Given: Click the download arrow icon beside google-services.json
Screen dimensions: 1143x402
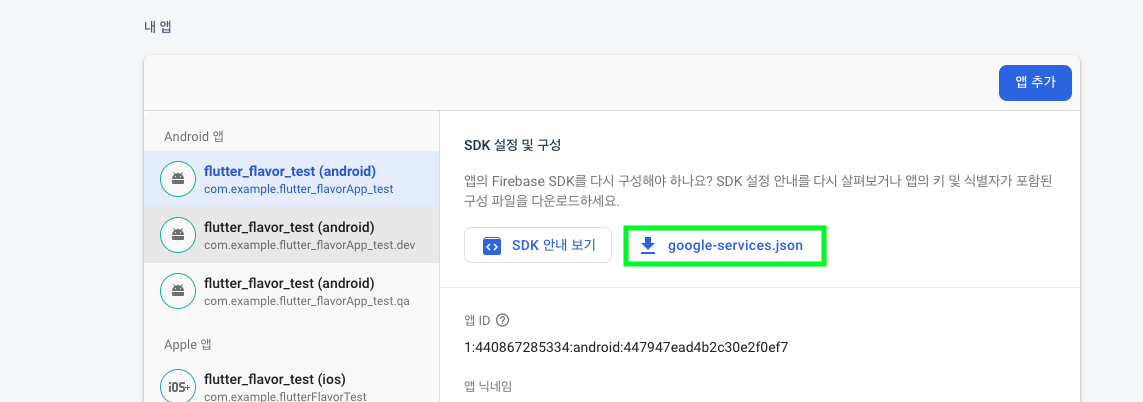Looking at the screenshot, I should pos(647,246).
